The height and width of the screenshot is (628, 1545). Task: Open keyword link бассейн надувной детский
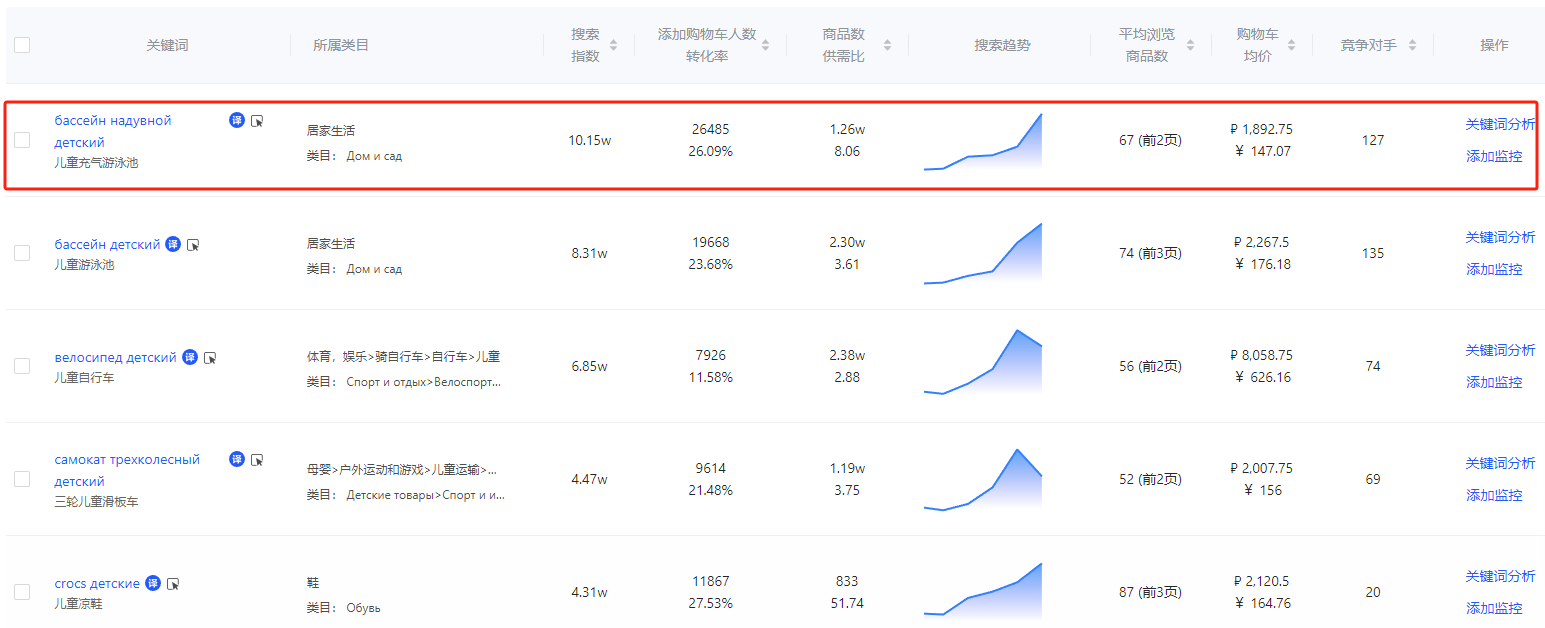(113, 131)
